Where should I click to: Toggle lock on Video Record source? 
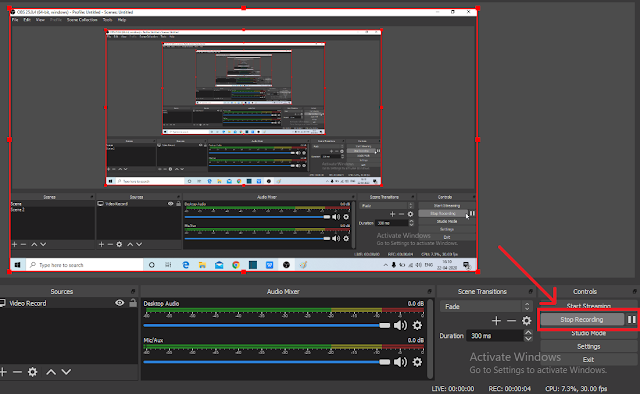[x=133, y=303]
